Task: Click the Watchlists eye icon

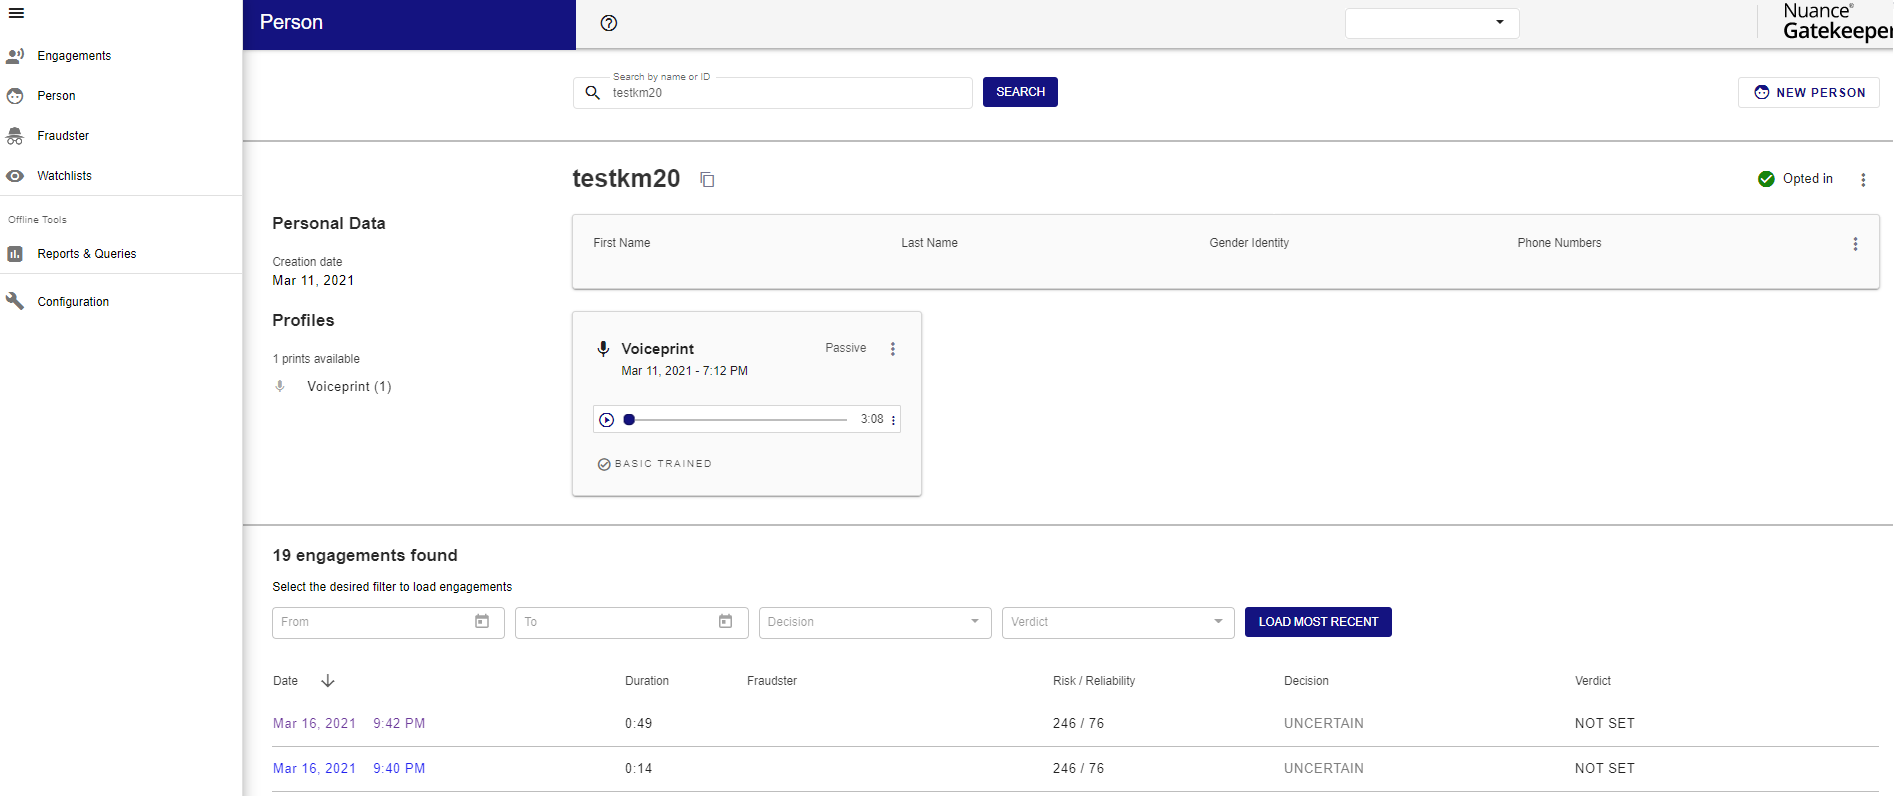Action: [15, 176]
